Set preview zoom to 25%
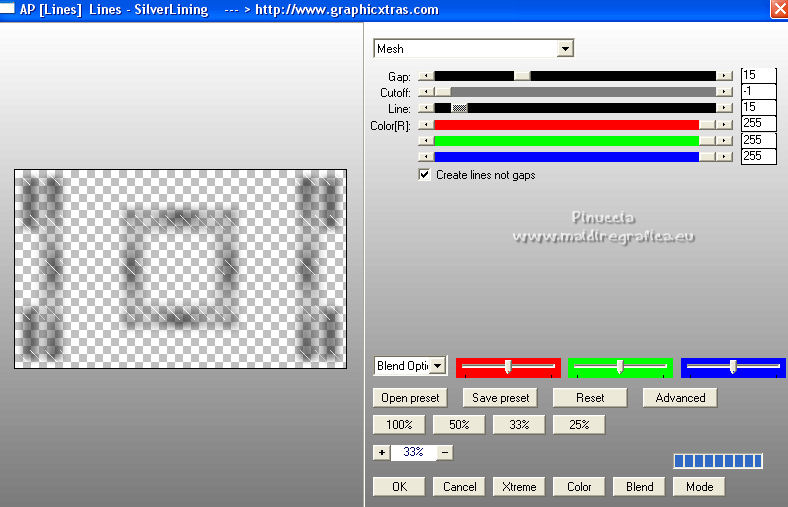This screenshot has height=507, width=788. point(579,425)
